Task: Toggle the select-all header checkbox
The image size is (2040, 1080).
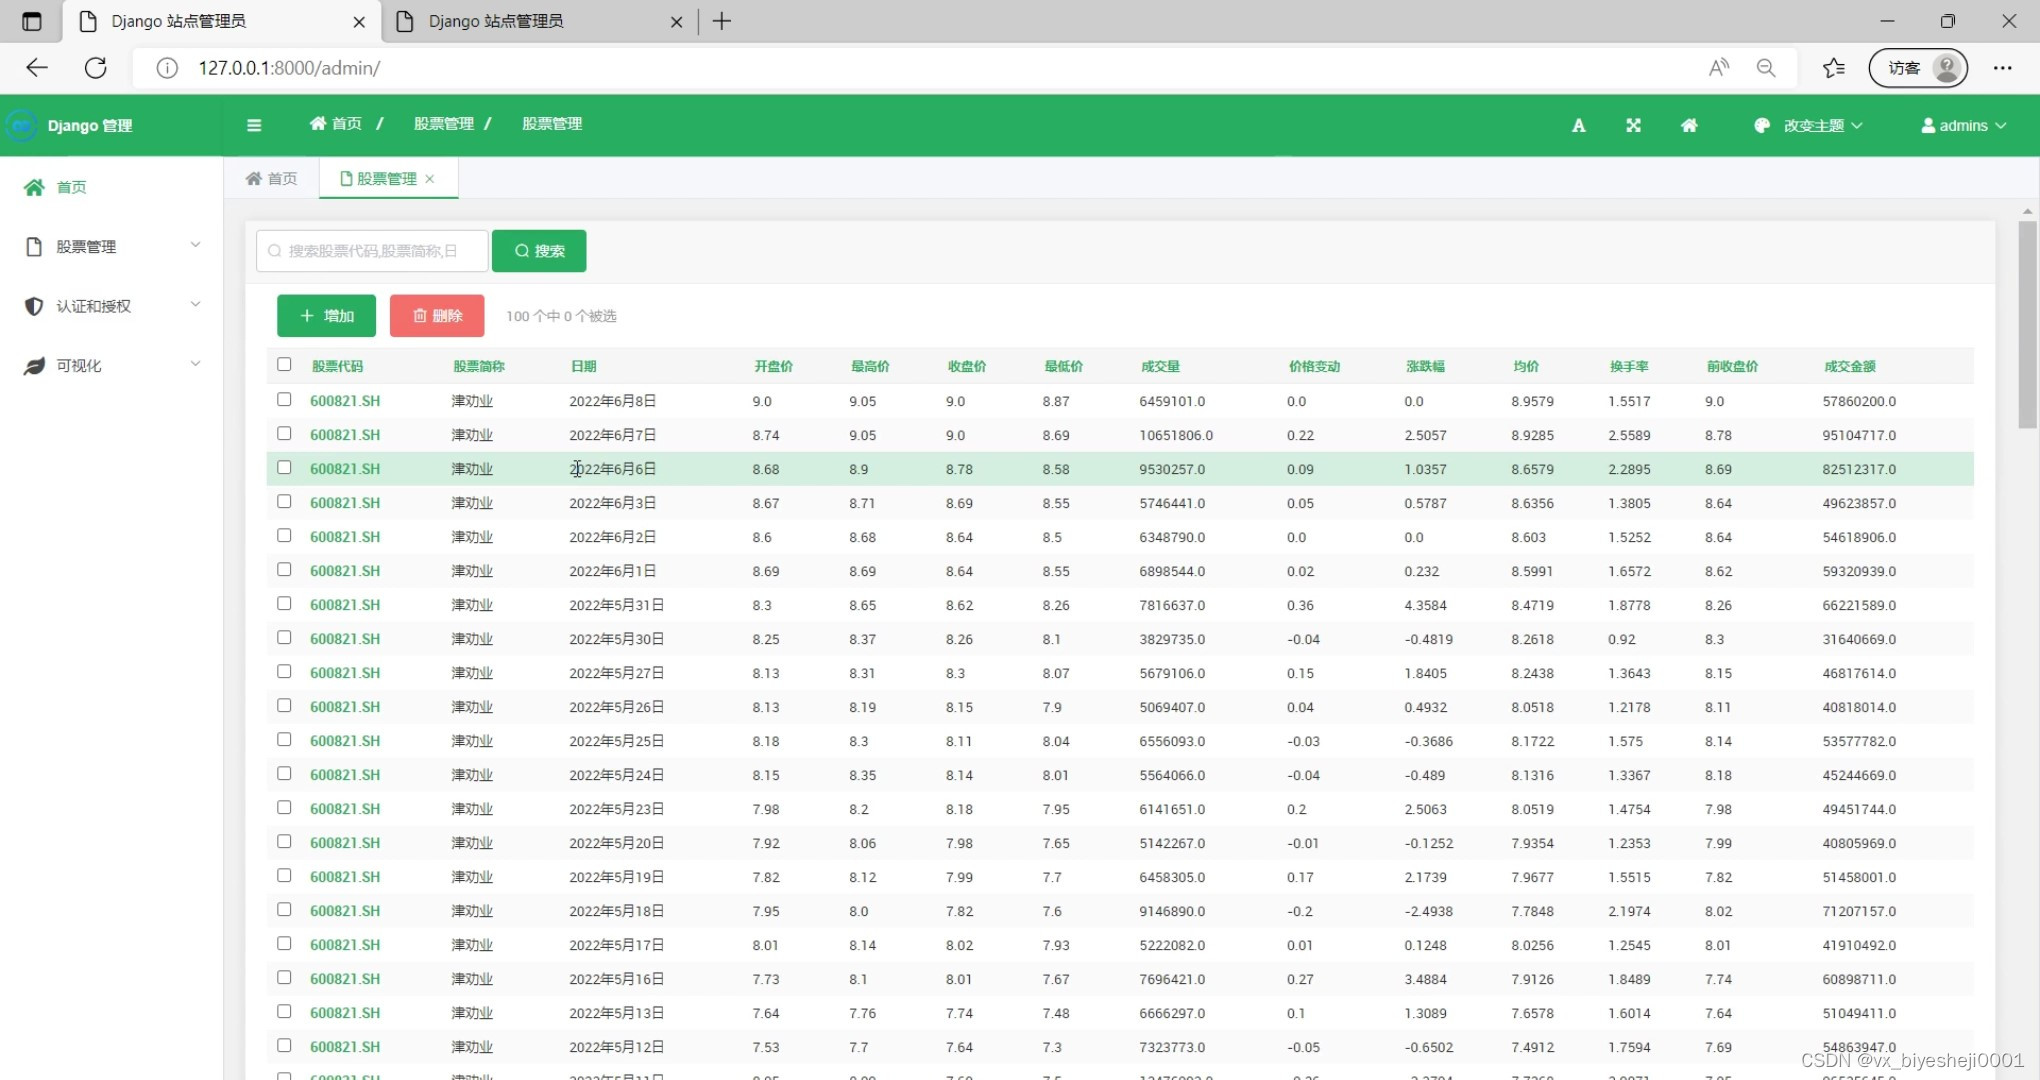Action: pos(284,365)
